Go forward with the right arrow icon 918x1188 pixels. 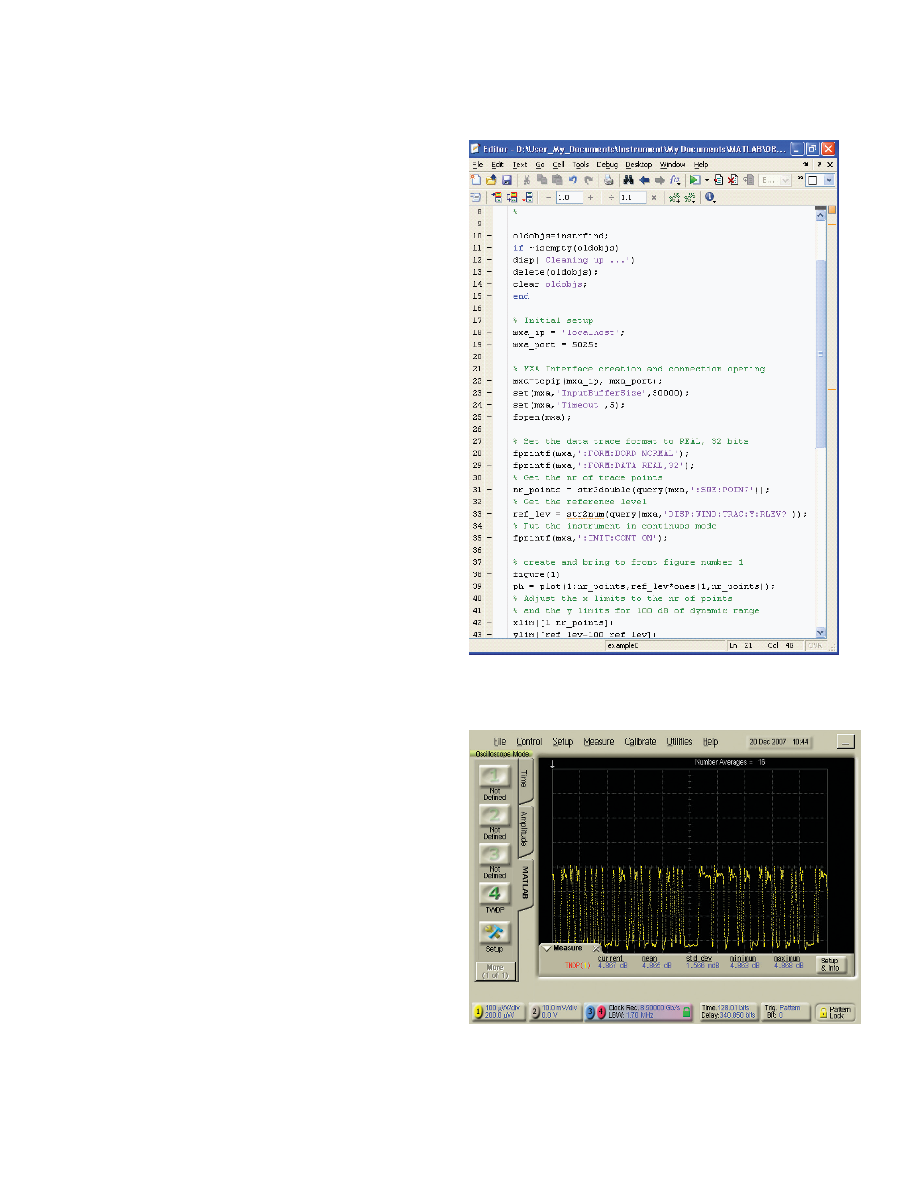click(659, 180)
